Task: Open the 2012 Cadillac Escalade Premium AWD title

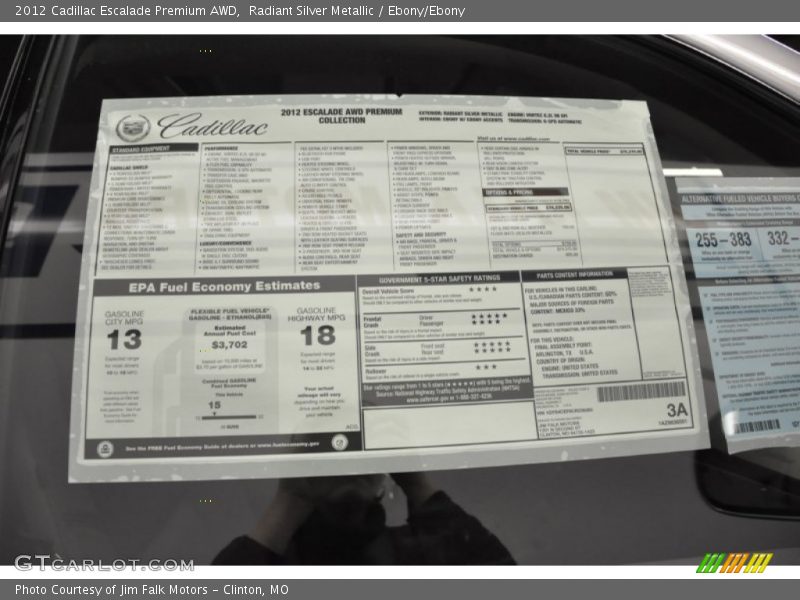Action: 120,11
